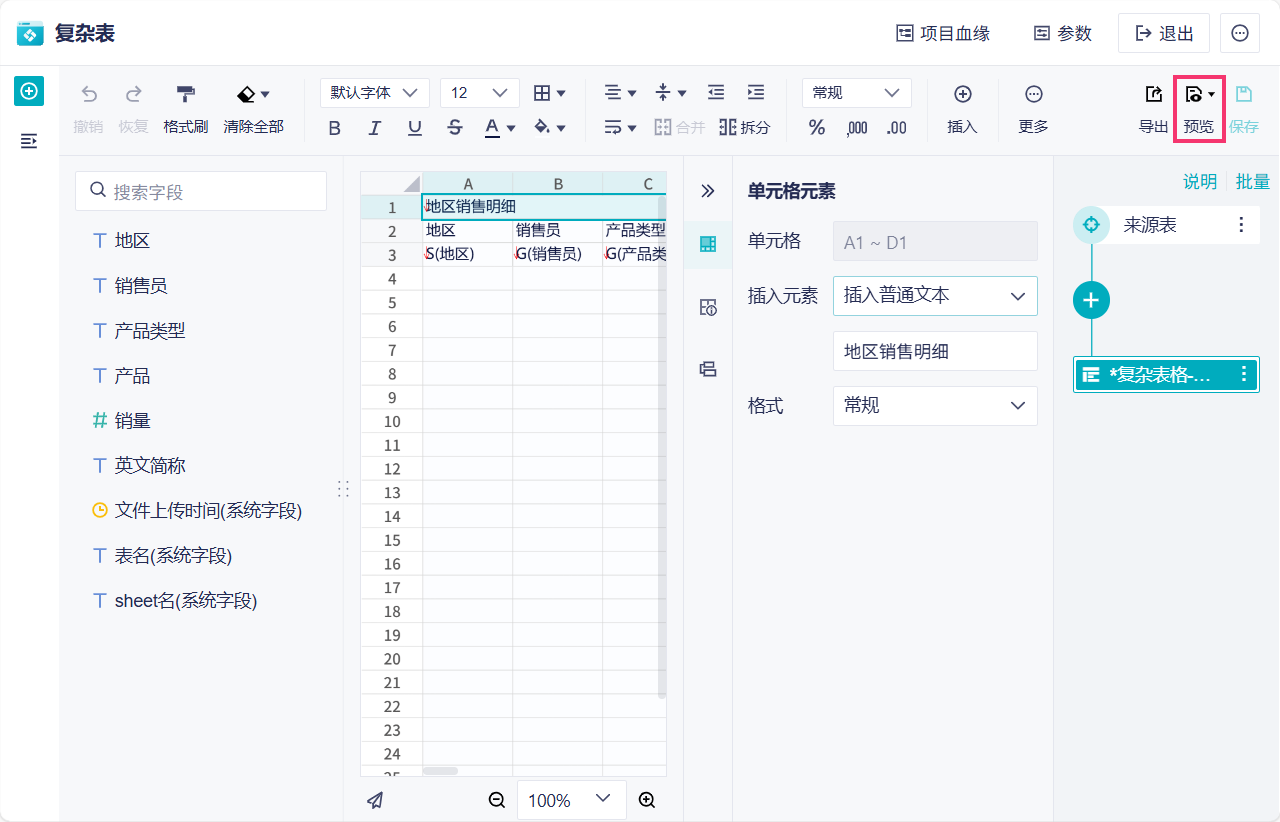
Task: Select the column A header
Action: point(468,183)
